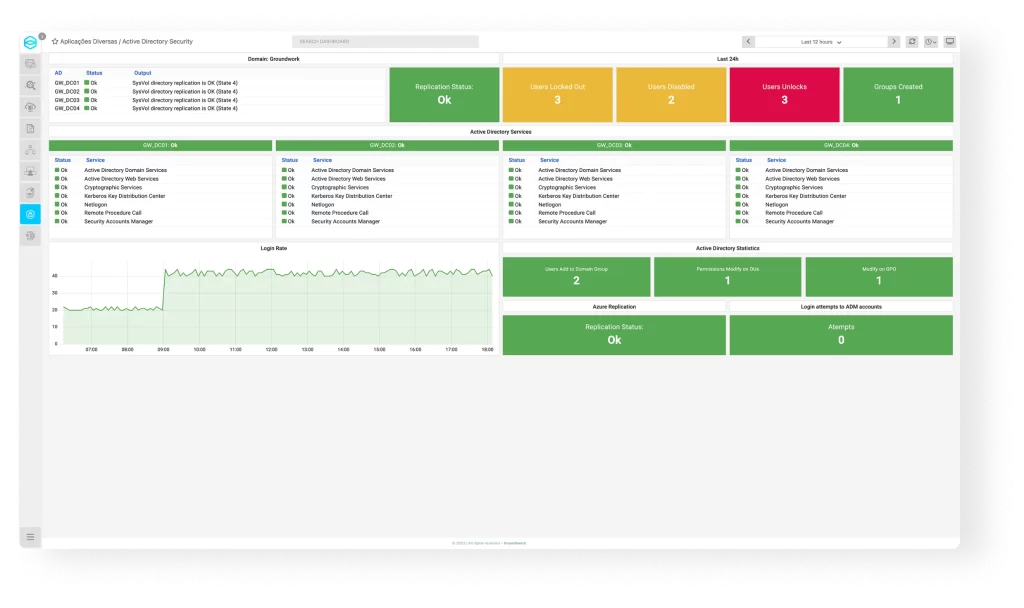Screen dimensions: 1024x608
Task: Click the red Users Unlocks tile
Action: [x=784, y=95]
